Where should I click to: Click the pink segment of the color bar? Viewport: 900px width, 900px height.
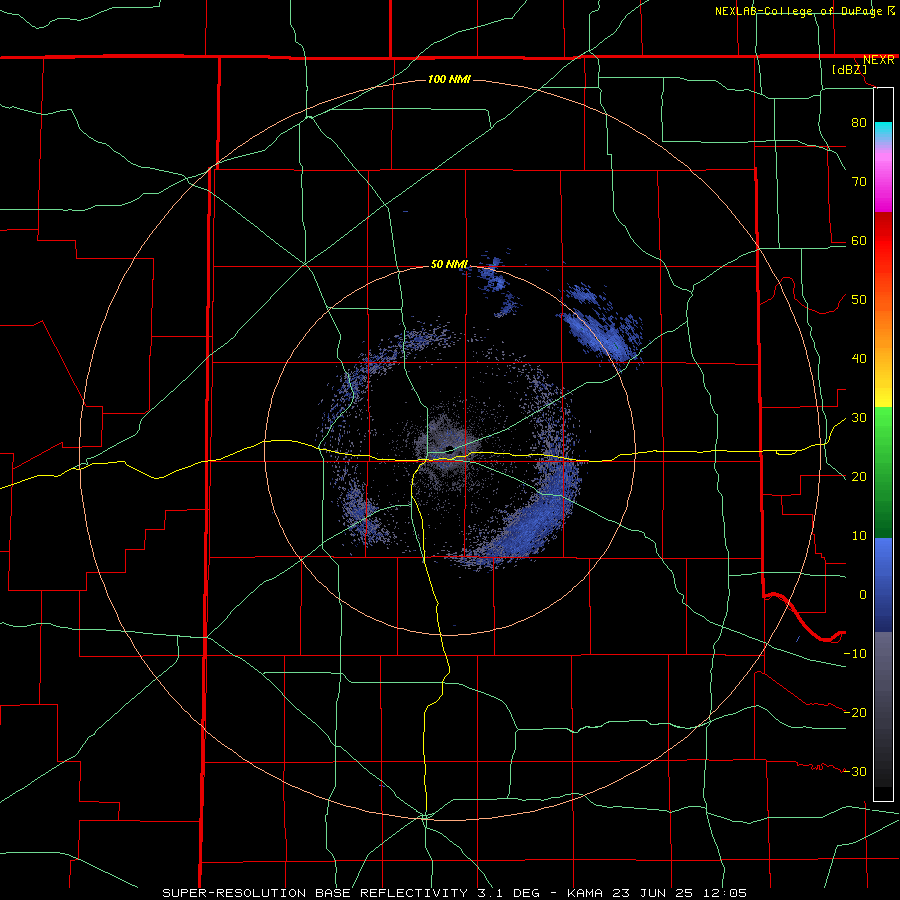[x=883, y=178]
